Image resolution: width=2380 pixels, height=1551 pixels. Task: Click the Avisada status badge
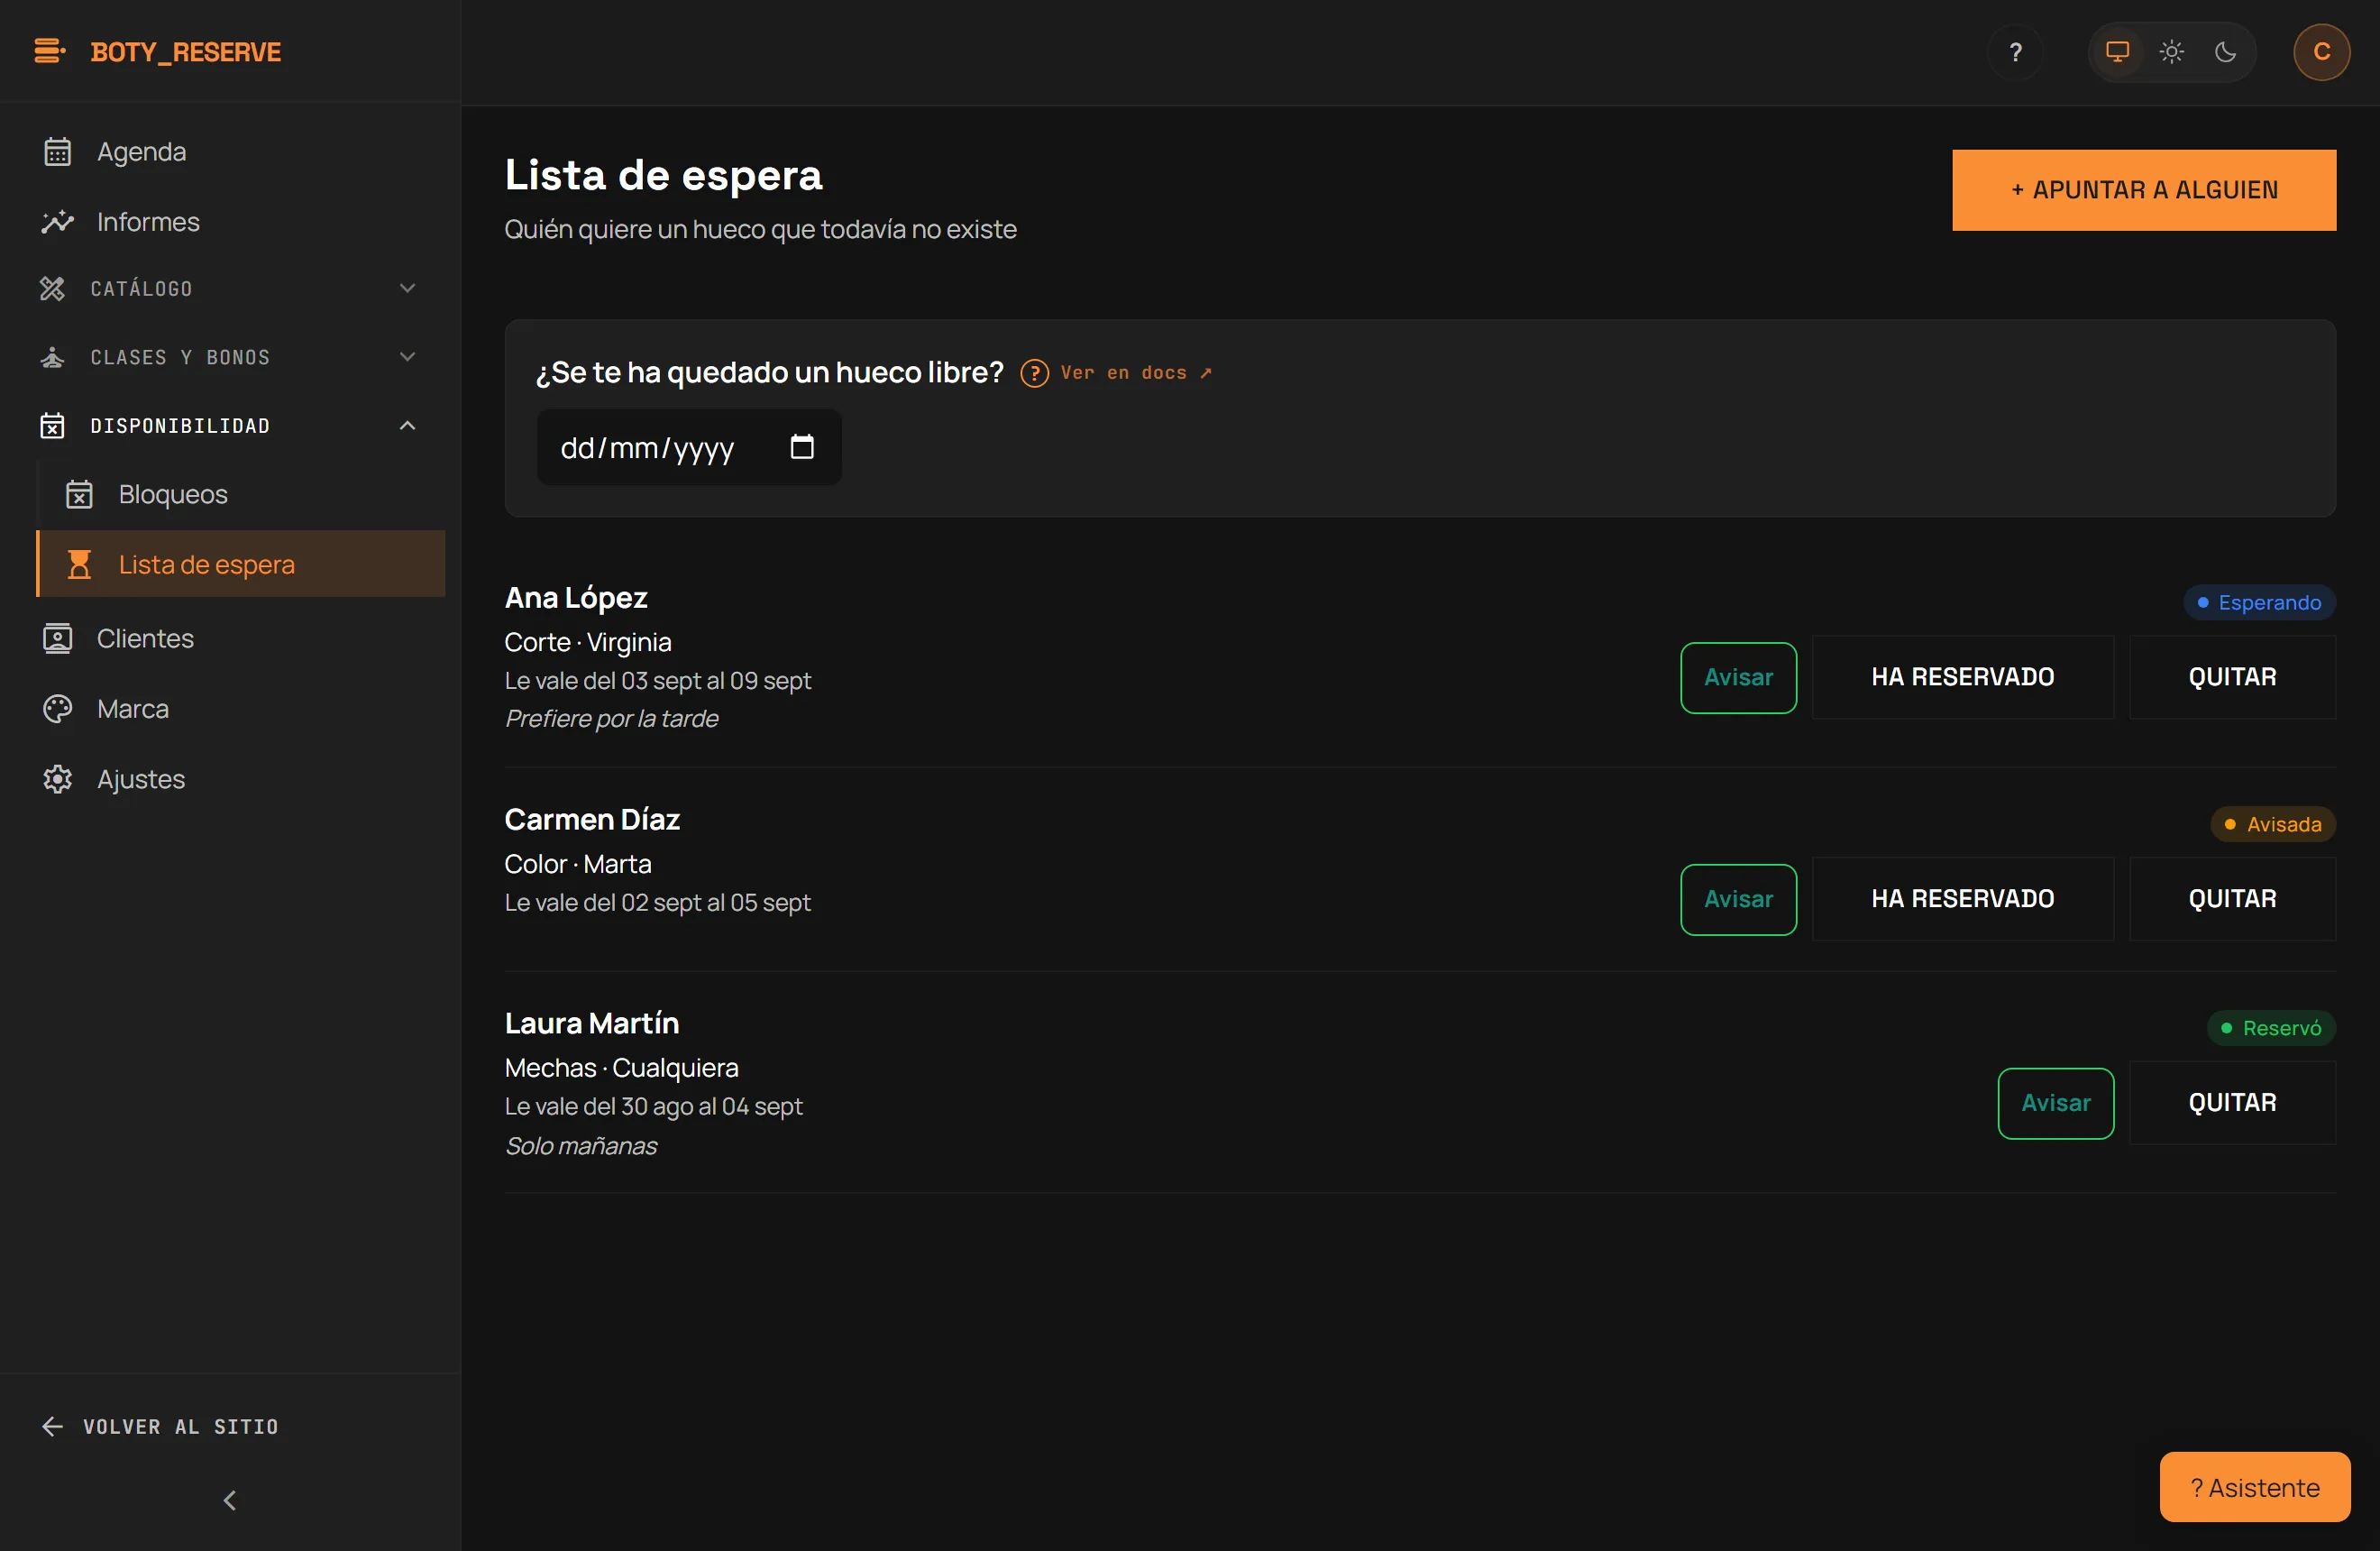(x=2273, y=824)
